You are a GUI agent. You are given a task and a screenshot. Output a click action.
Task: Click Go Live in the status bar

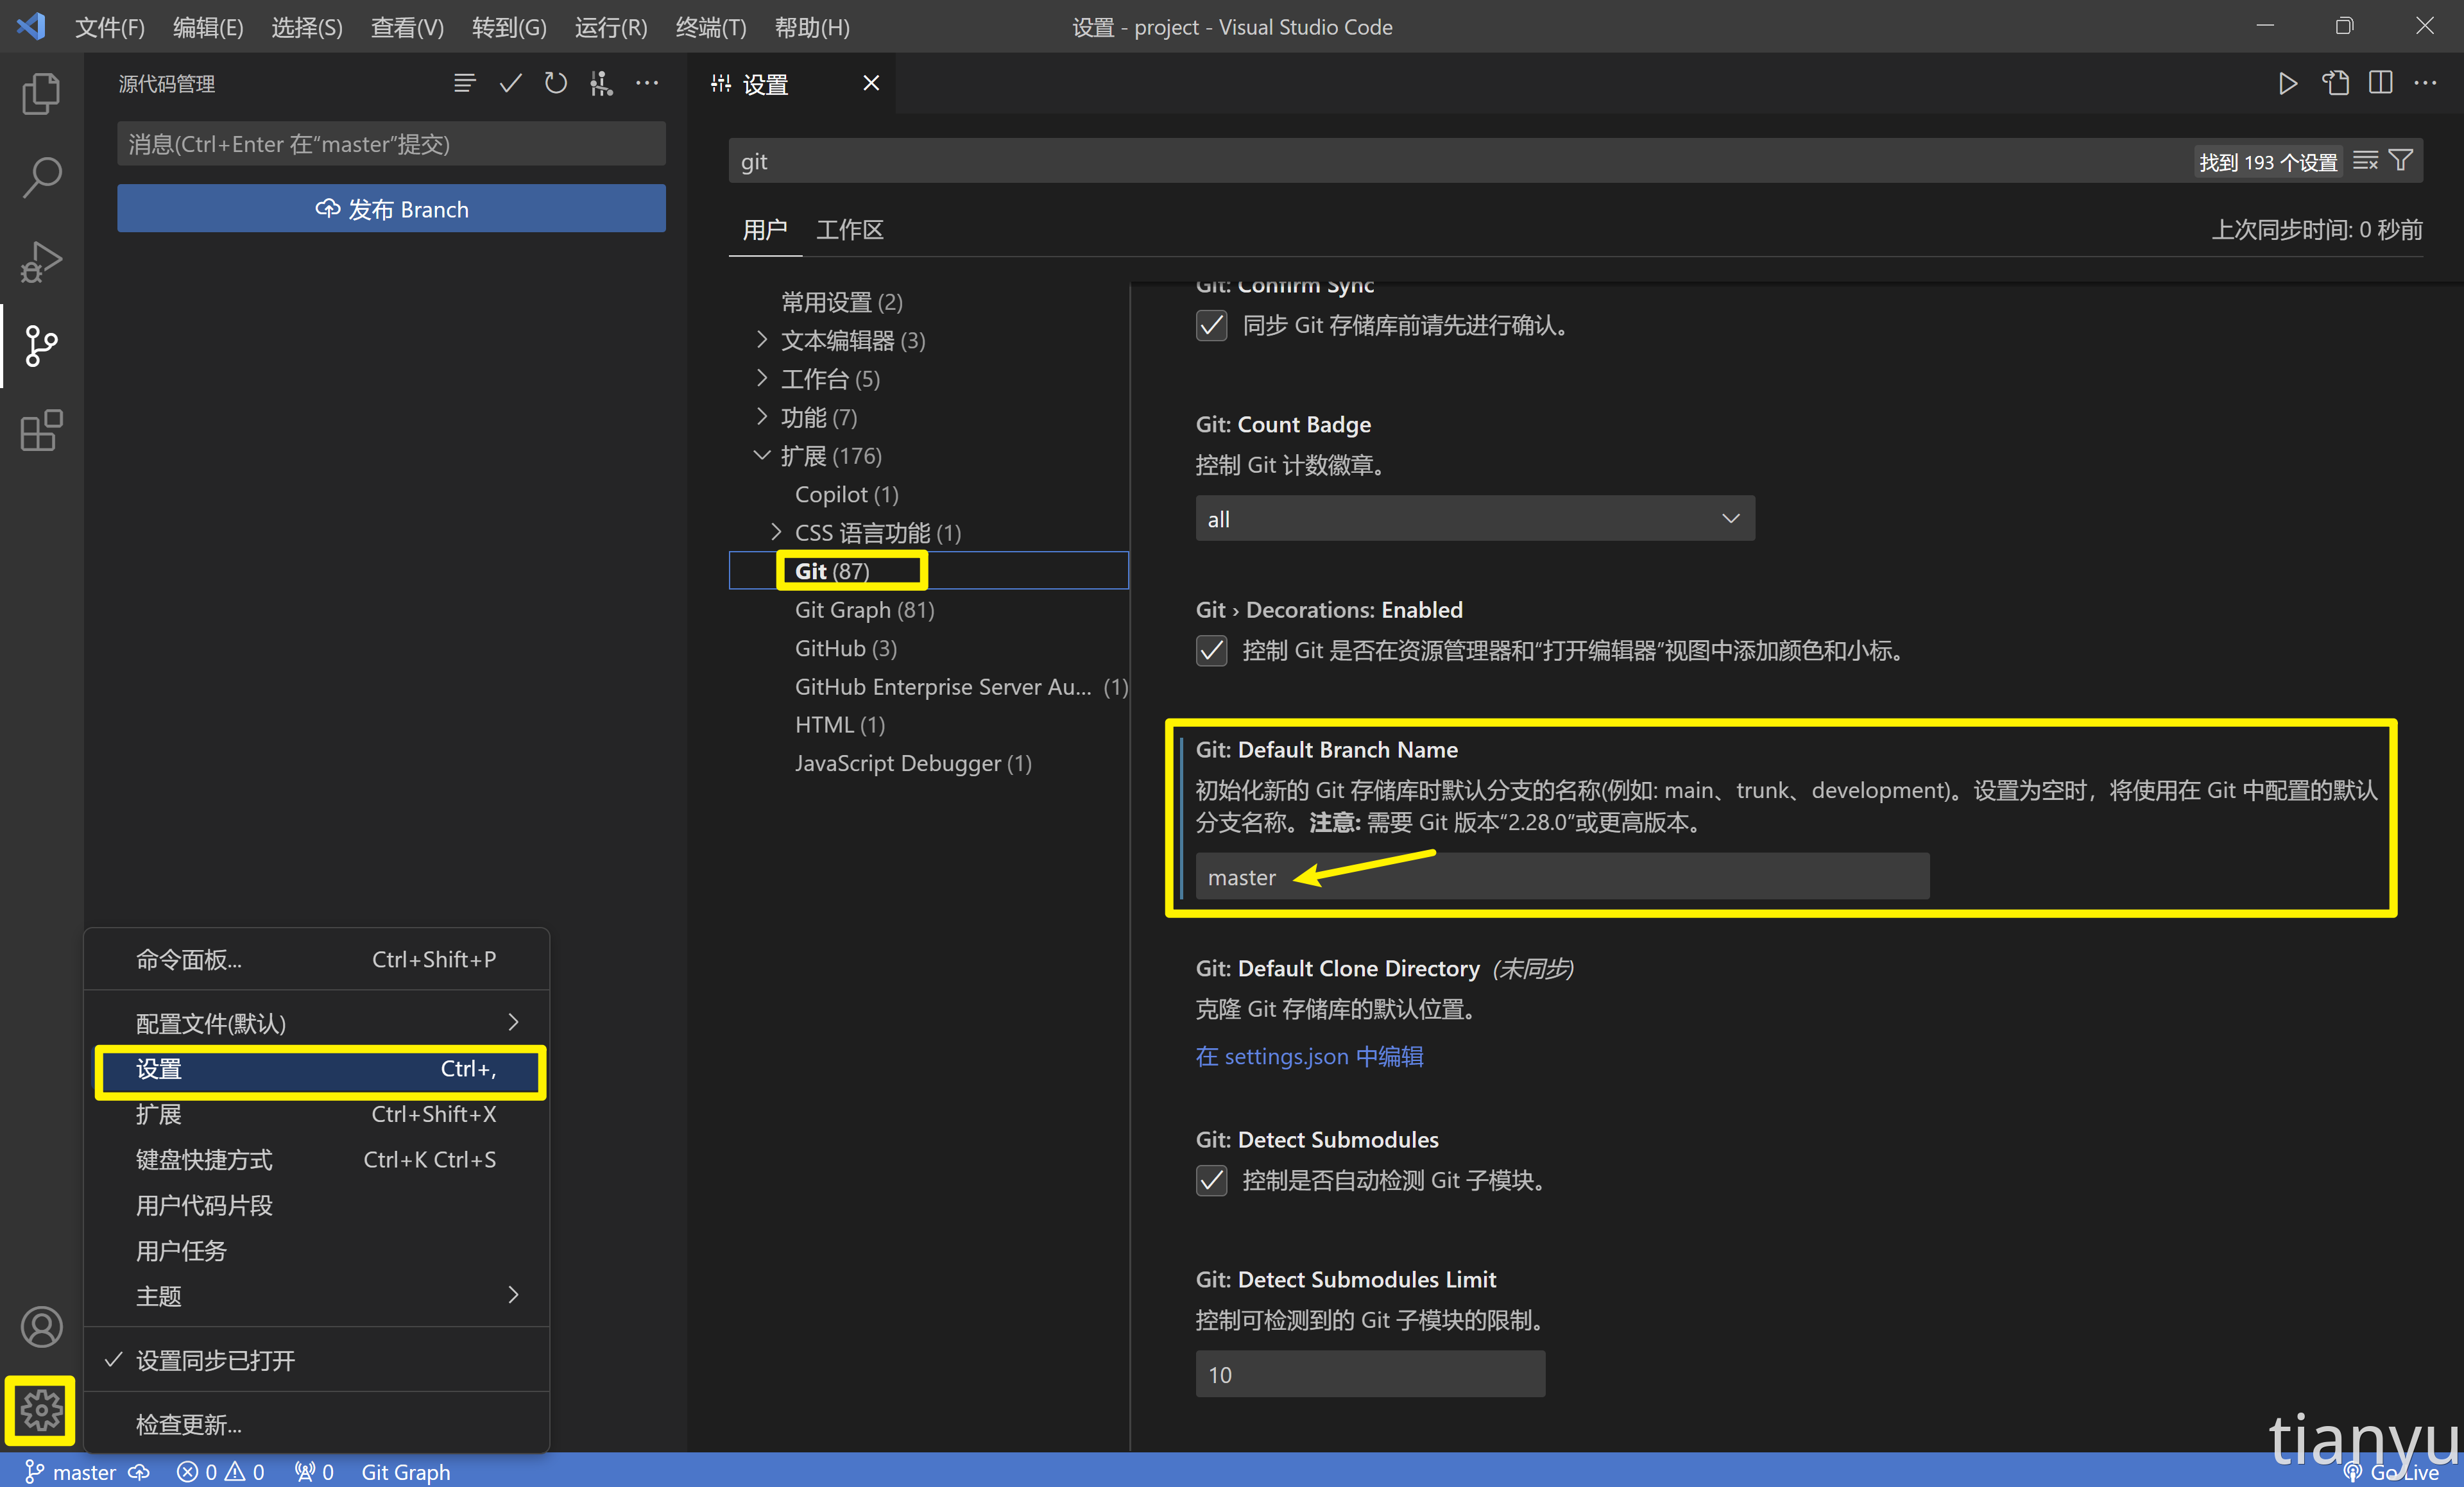click(2392, 1472)
